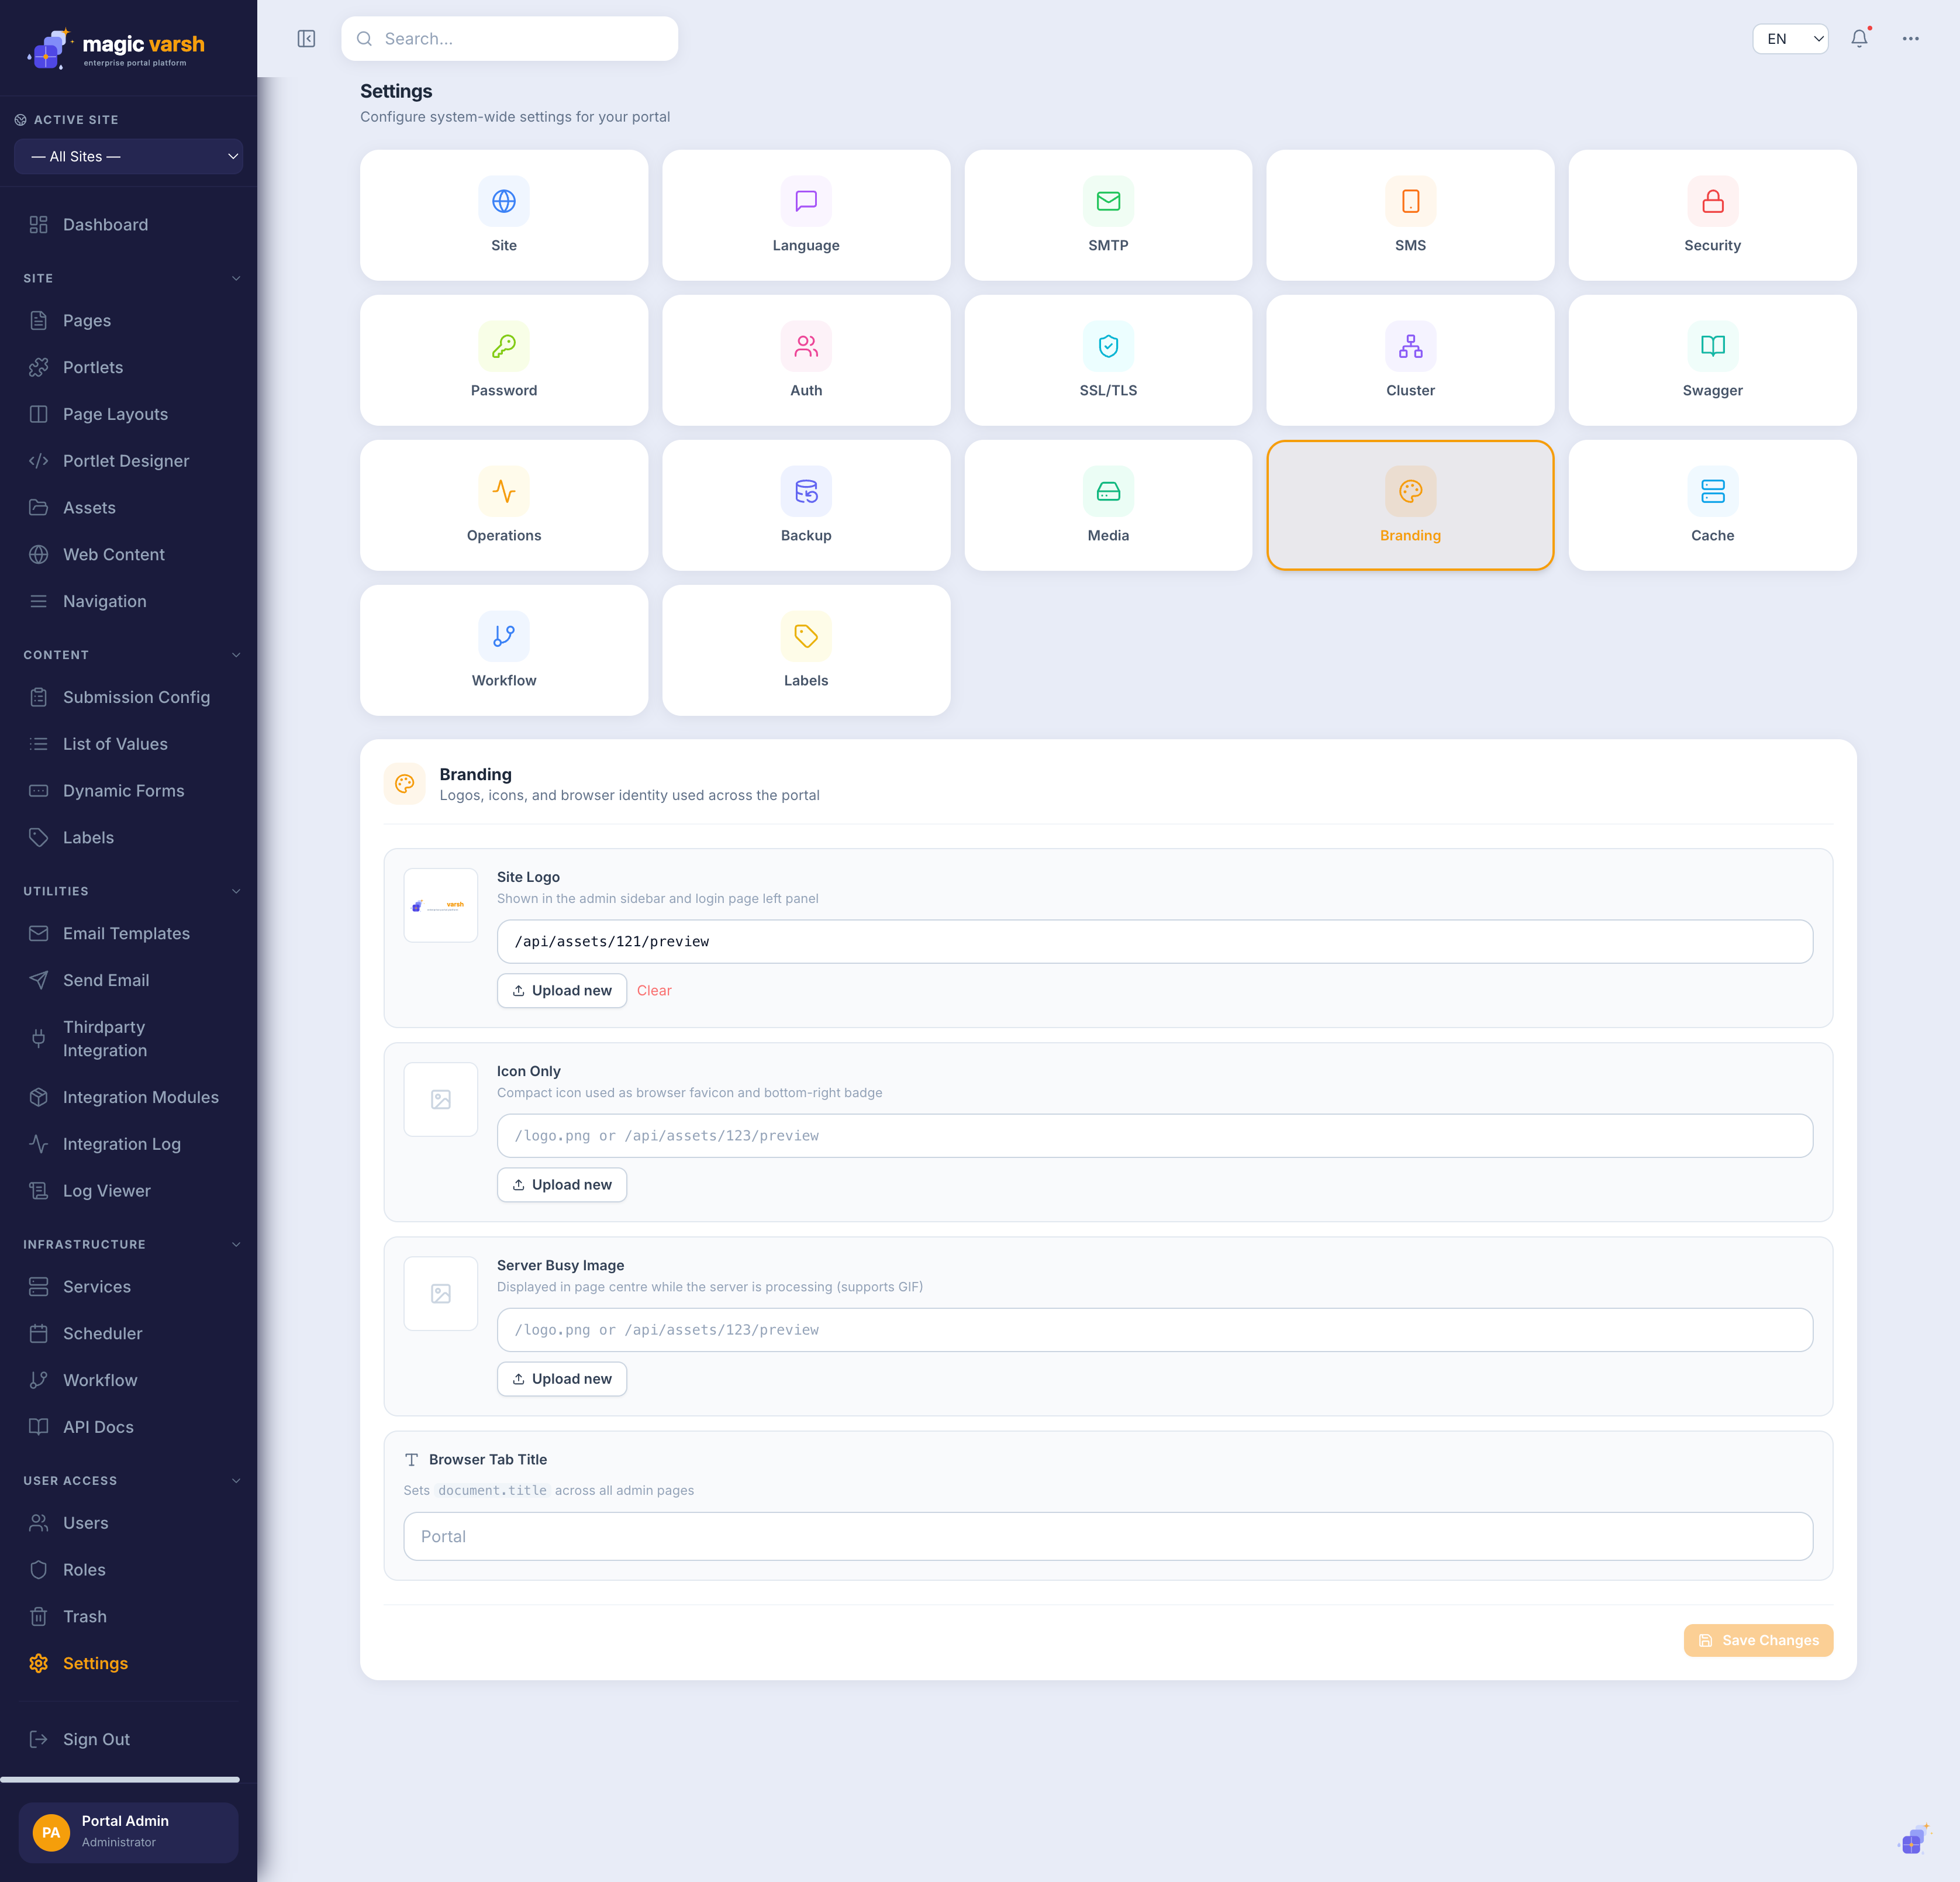Collapse the INFRASTRUCTURE sidebar section

(236, 1244)
